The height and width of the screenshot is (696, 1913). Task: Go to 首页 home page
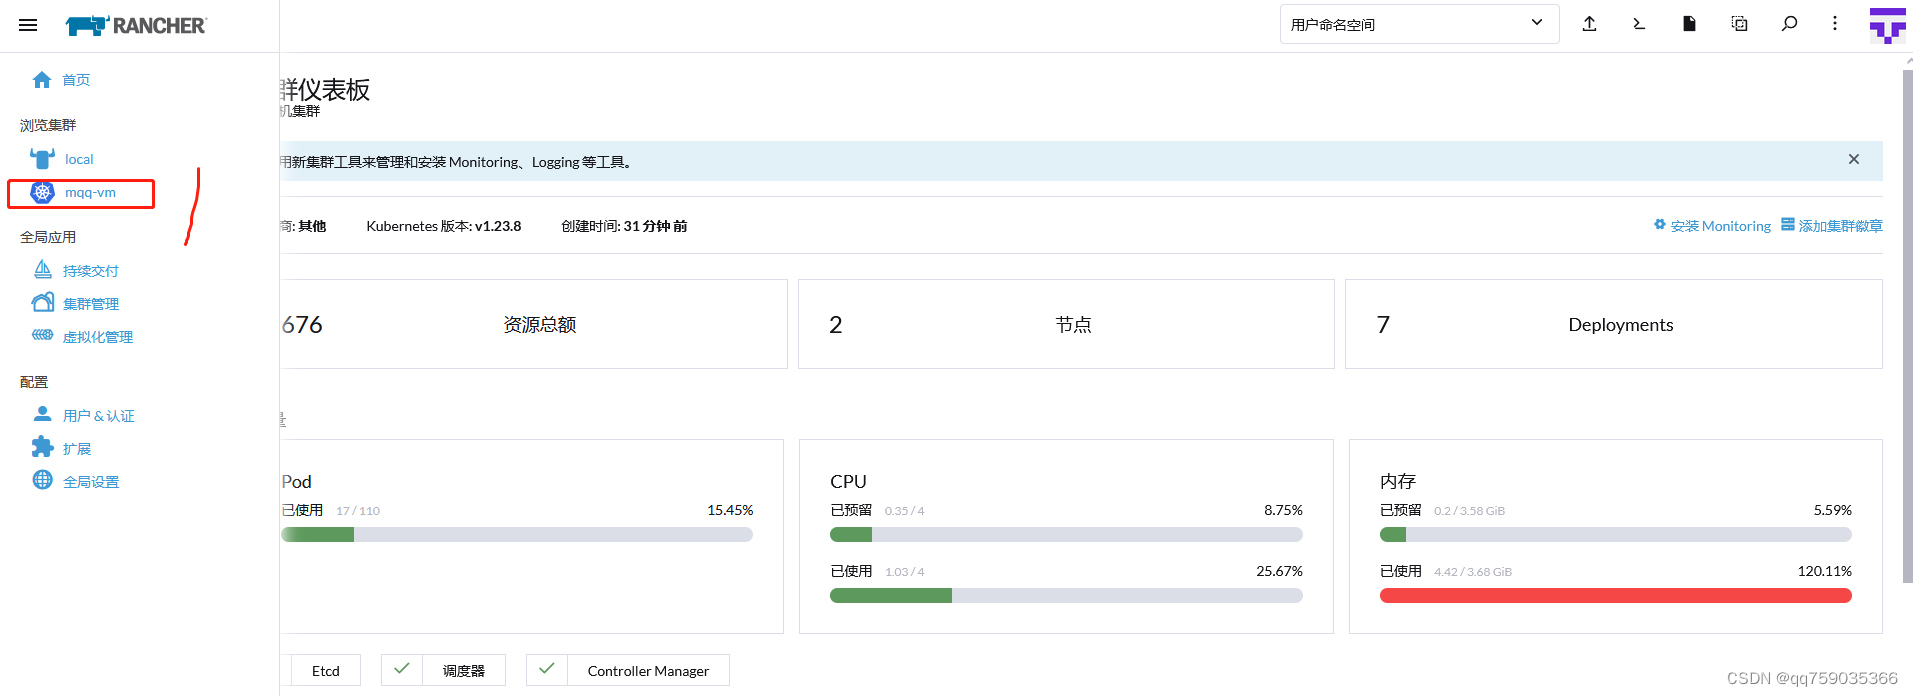coord(76,80)
